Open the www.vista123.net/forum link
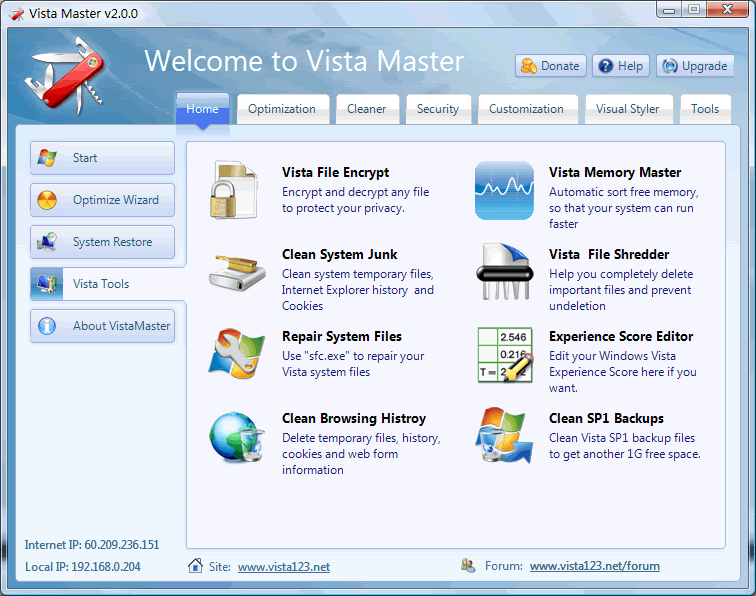756x596 pixels. tap(595, 566)
